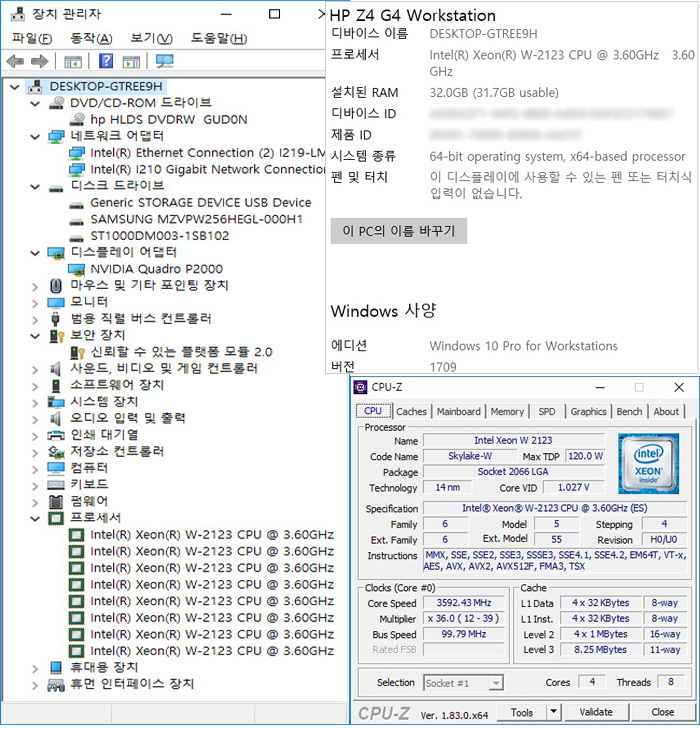Collapse the 디스크 드라이브 category
Image resolution: width=700 pixels, height=729 pixels.
pos(35,187)
